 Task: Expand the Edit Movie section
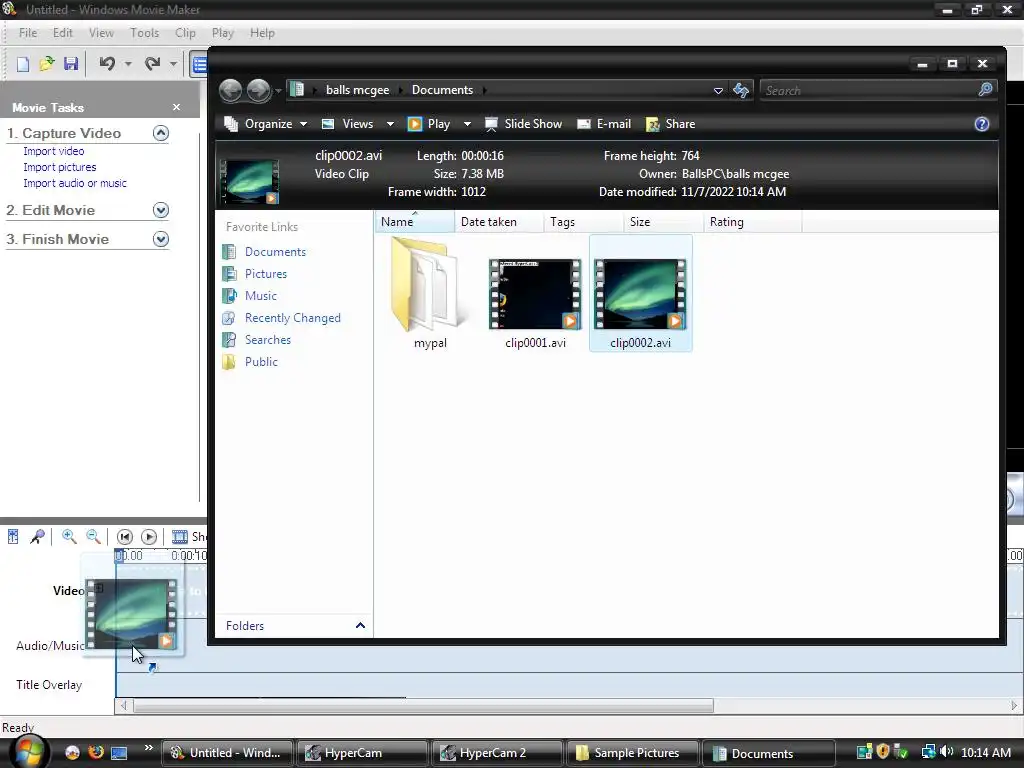click(161, 210)
